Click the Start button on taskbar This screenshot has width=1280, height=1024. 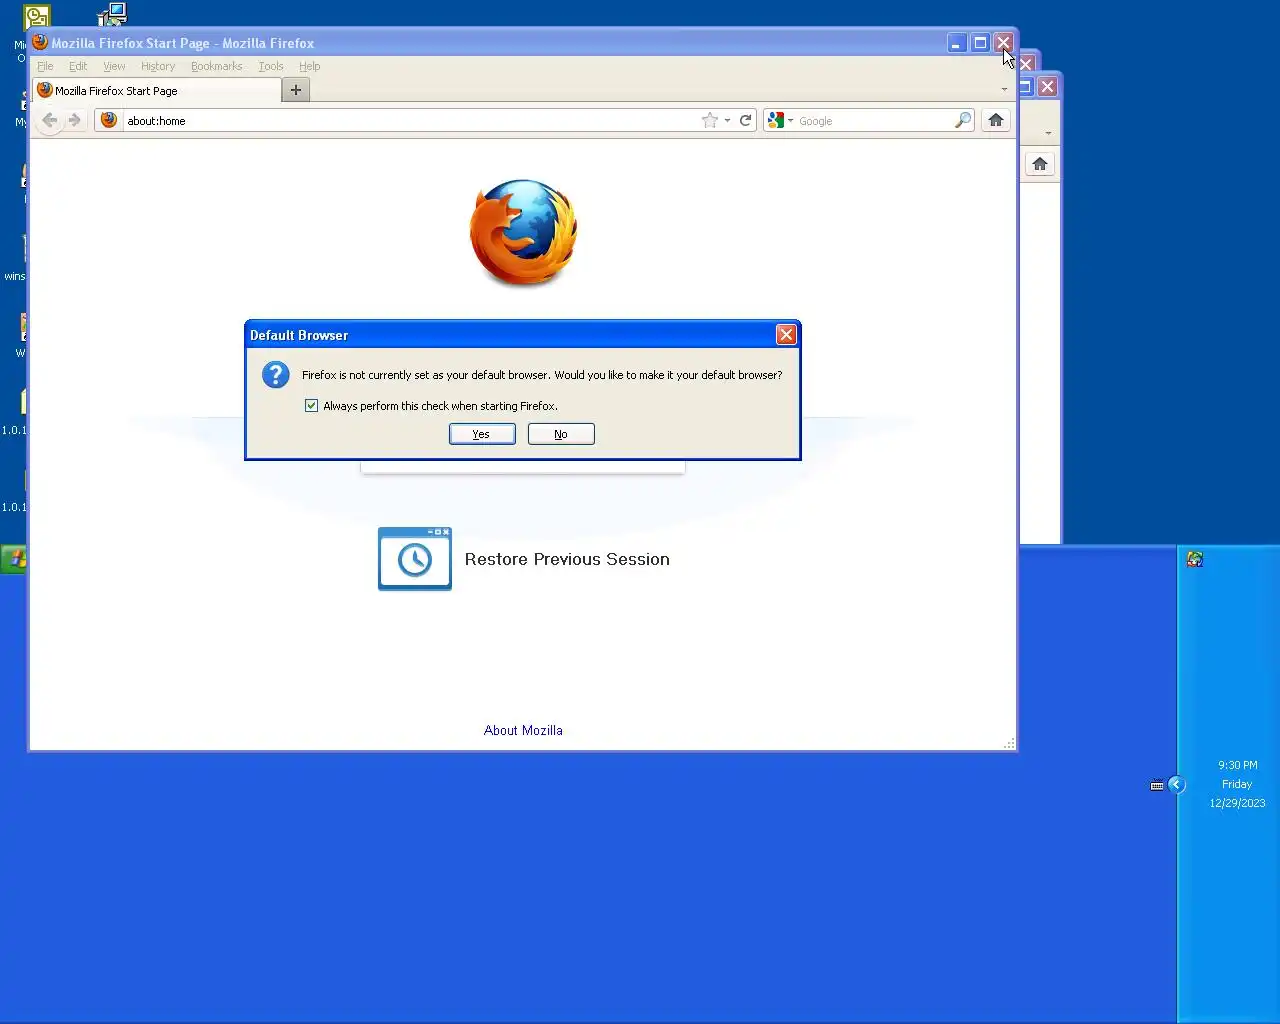coord(14,559)
